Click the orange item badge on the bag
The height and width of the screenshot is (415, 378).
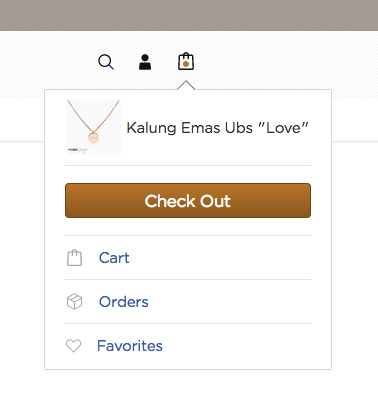186,64
